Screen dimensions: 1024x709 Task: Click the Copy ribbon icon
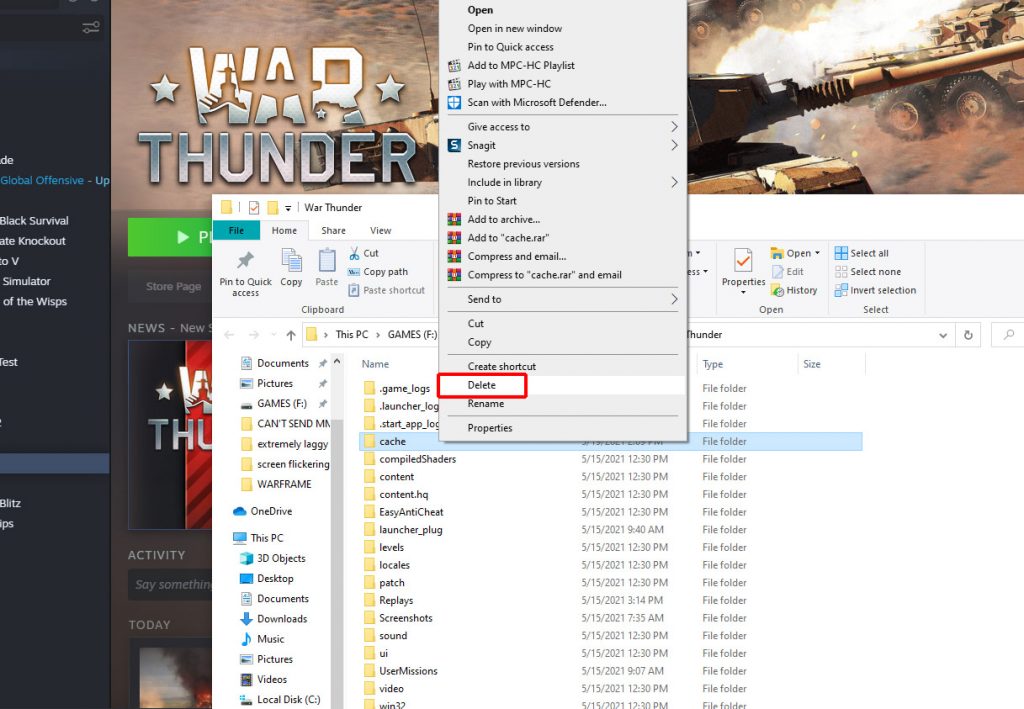tap(291, 268)
